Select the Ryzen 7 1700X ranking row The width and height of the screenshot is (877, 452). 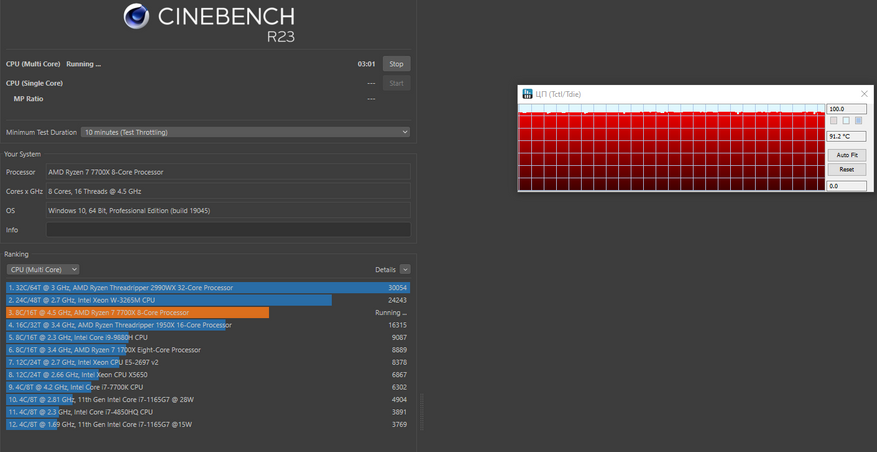[x=208, y=350]
